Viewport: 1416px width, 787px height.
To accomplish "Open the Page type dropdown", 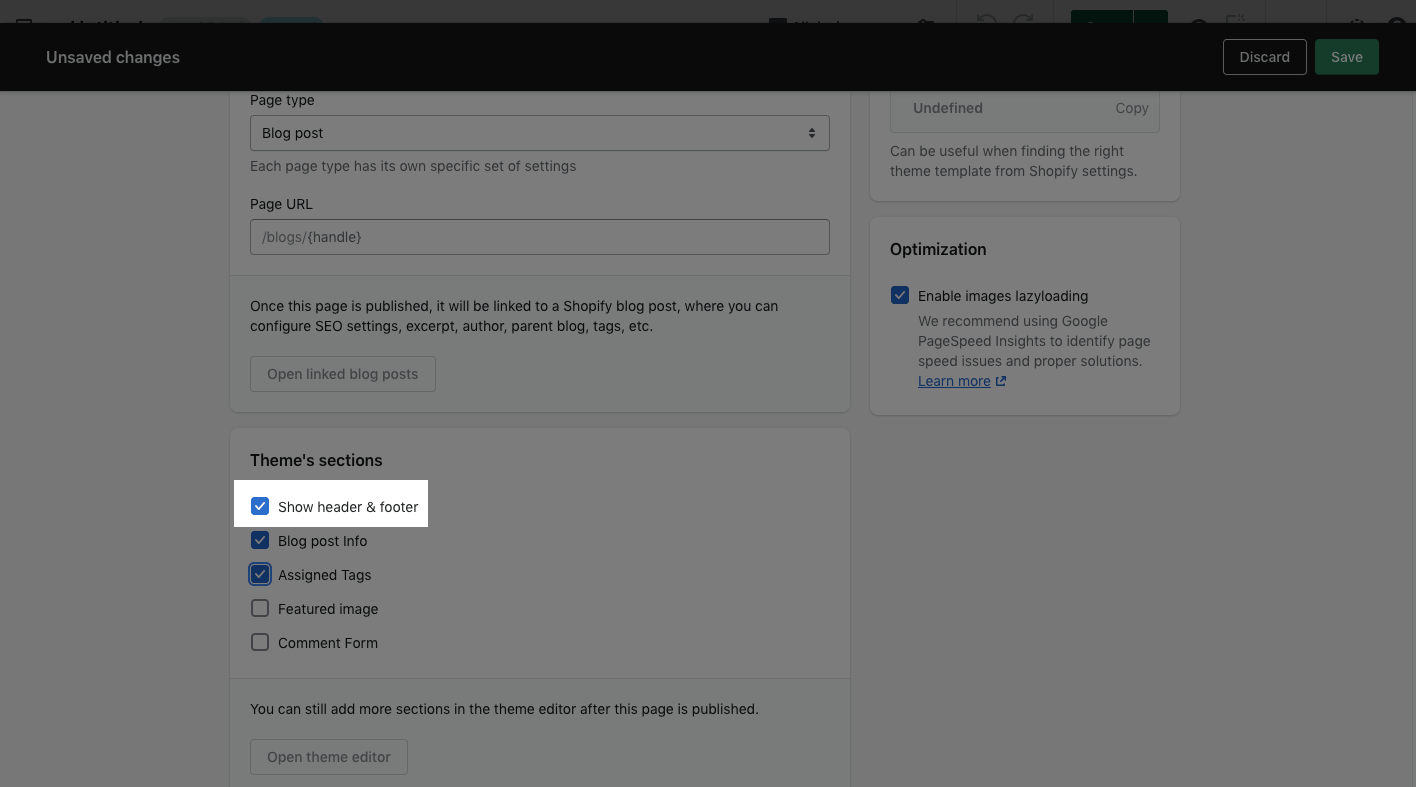I will (539, 133).
